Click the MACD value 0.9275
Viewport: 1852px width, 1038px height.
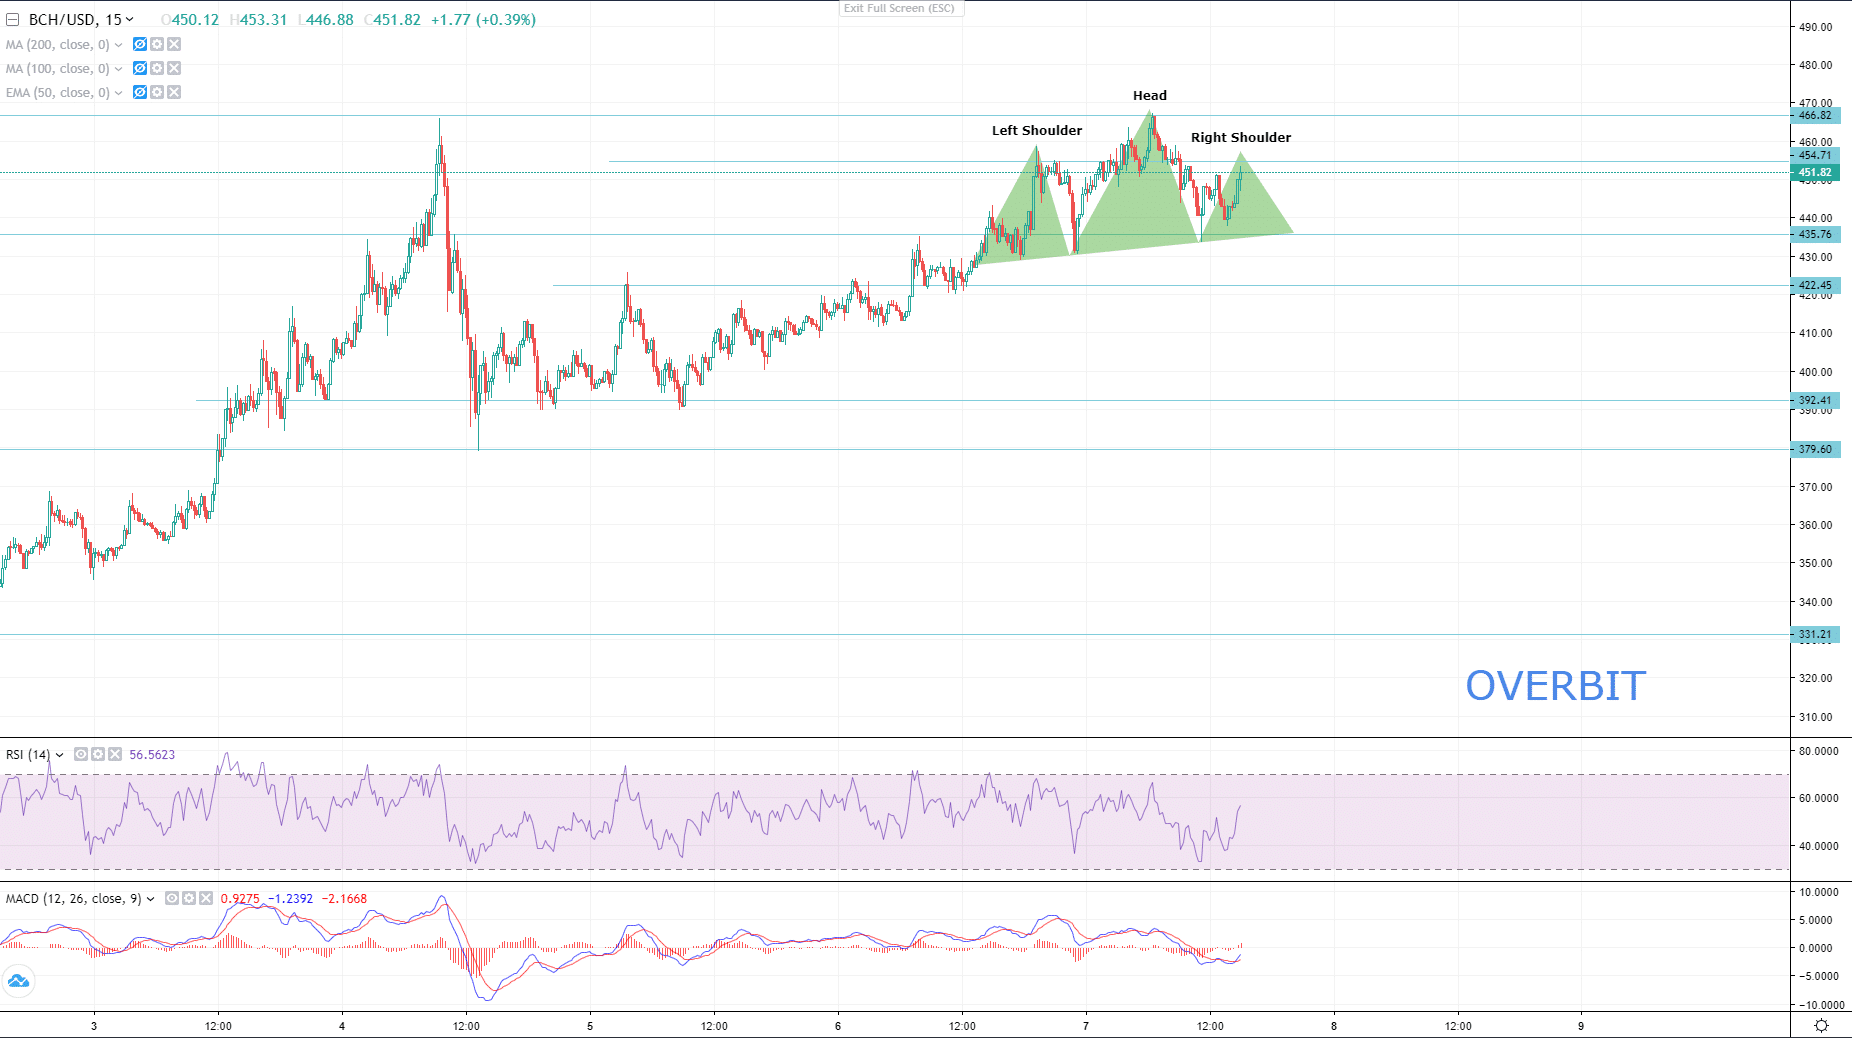click(x=240, y=899)
